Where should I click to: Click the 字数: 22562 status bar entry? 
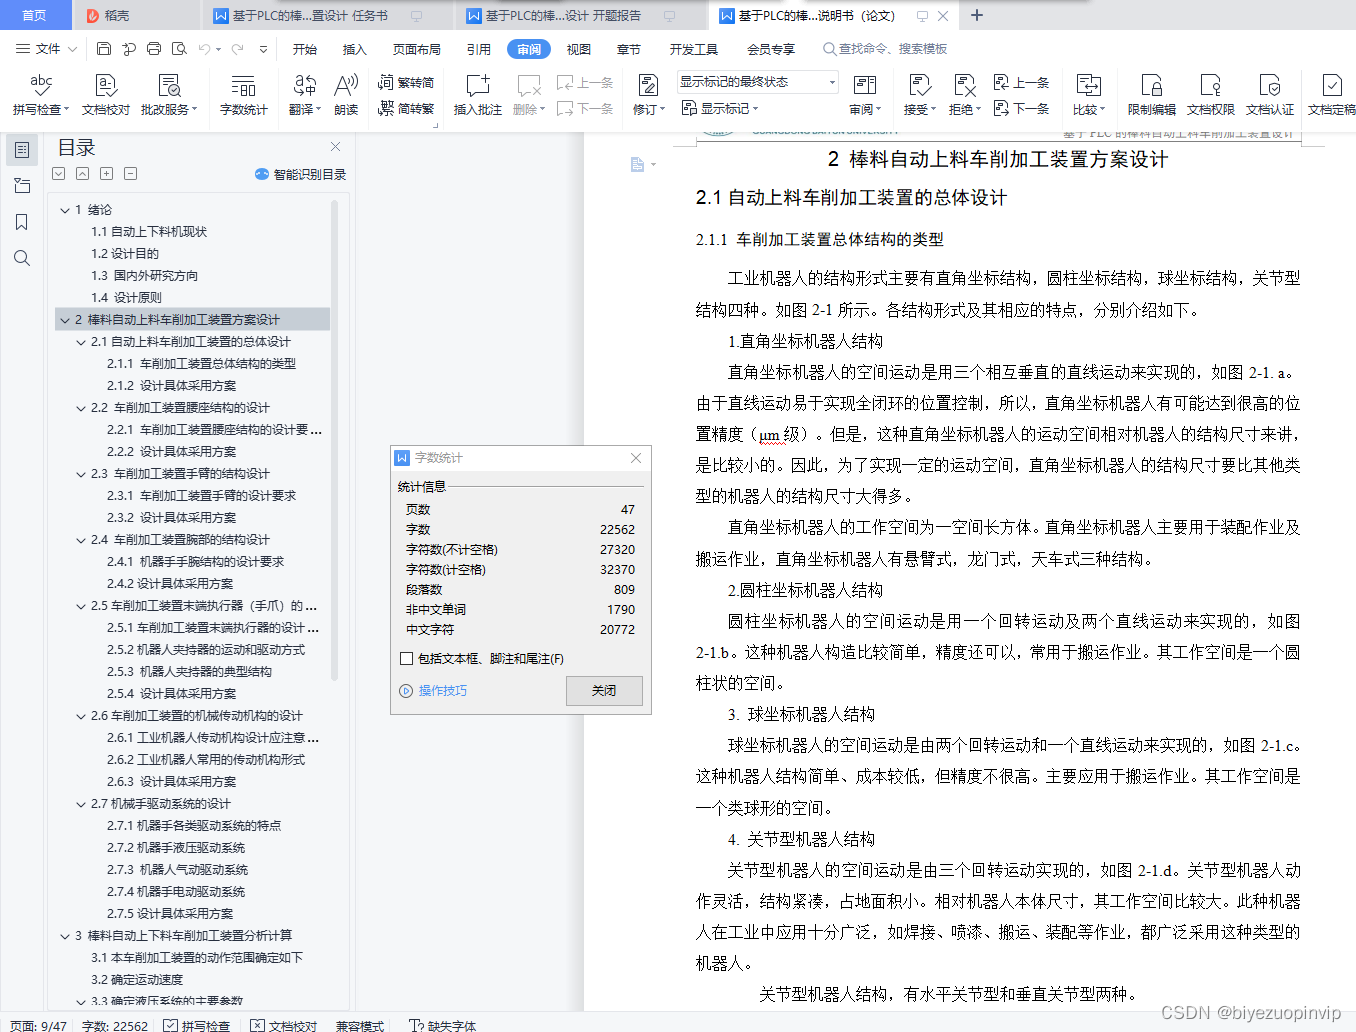(x=115, y=1025)
